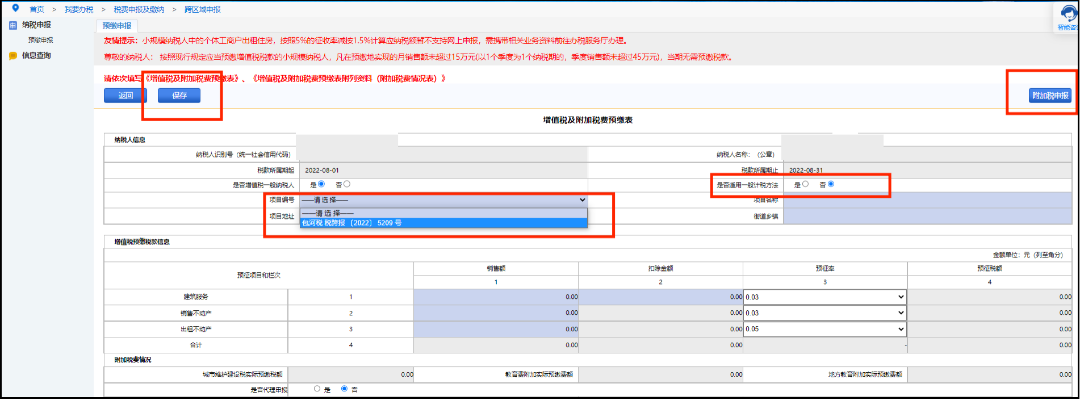Image resolution: width=1080 pixels, height=399 pixels.
Task: Click the 2022-08-01 start date value
Action: point(322,169)
